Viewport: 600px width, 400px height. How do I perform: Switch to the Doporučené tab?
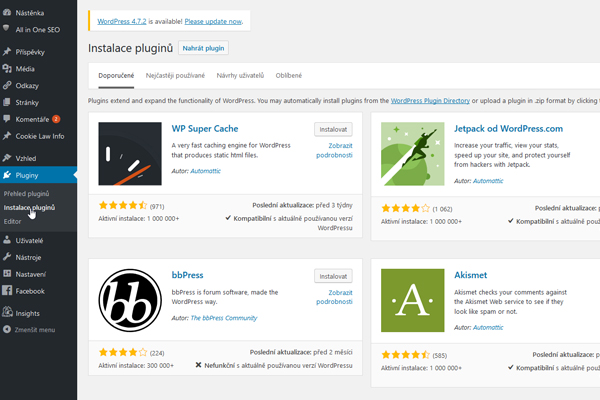click(x=116, y=75)
